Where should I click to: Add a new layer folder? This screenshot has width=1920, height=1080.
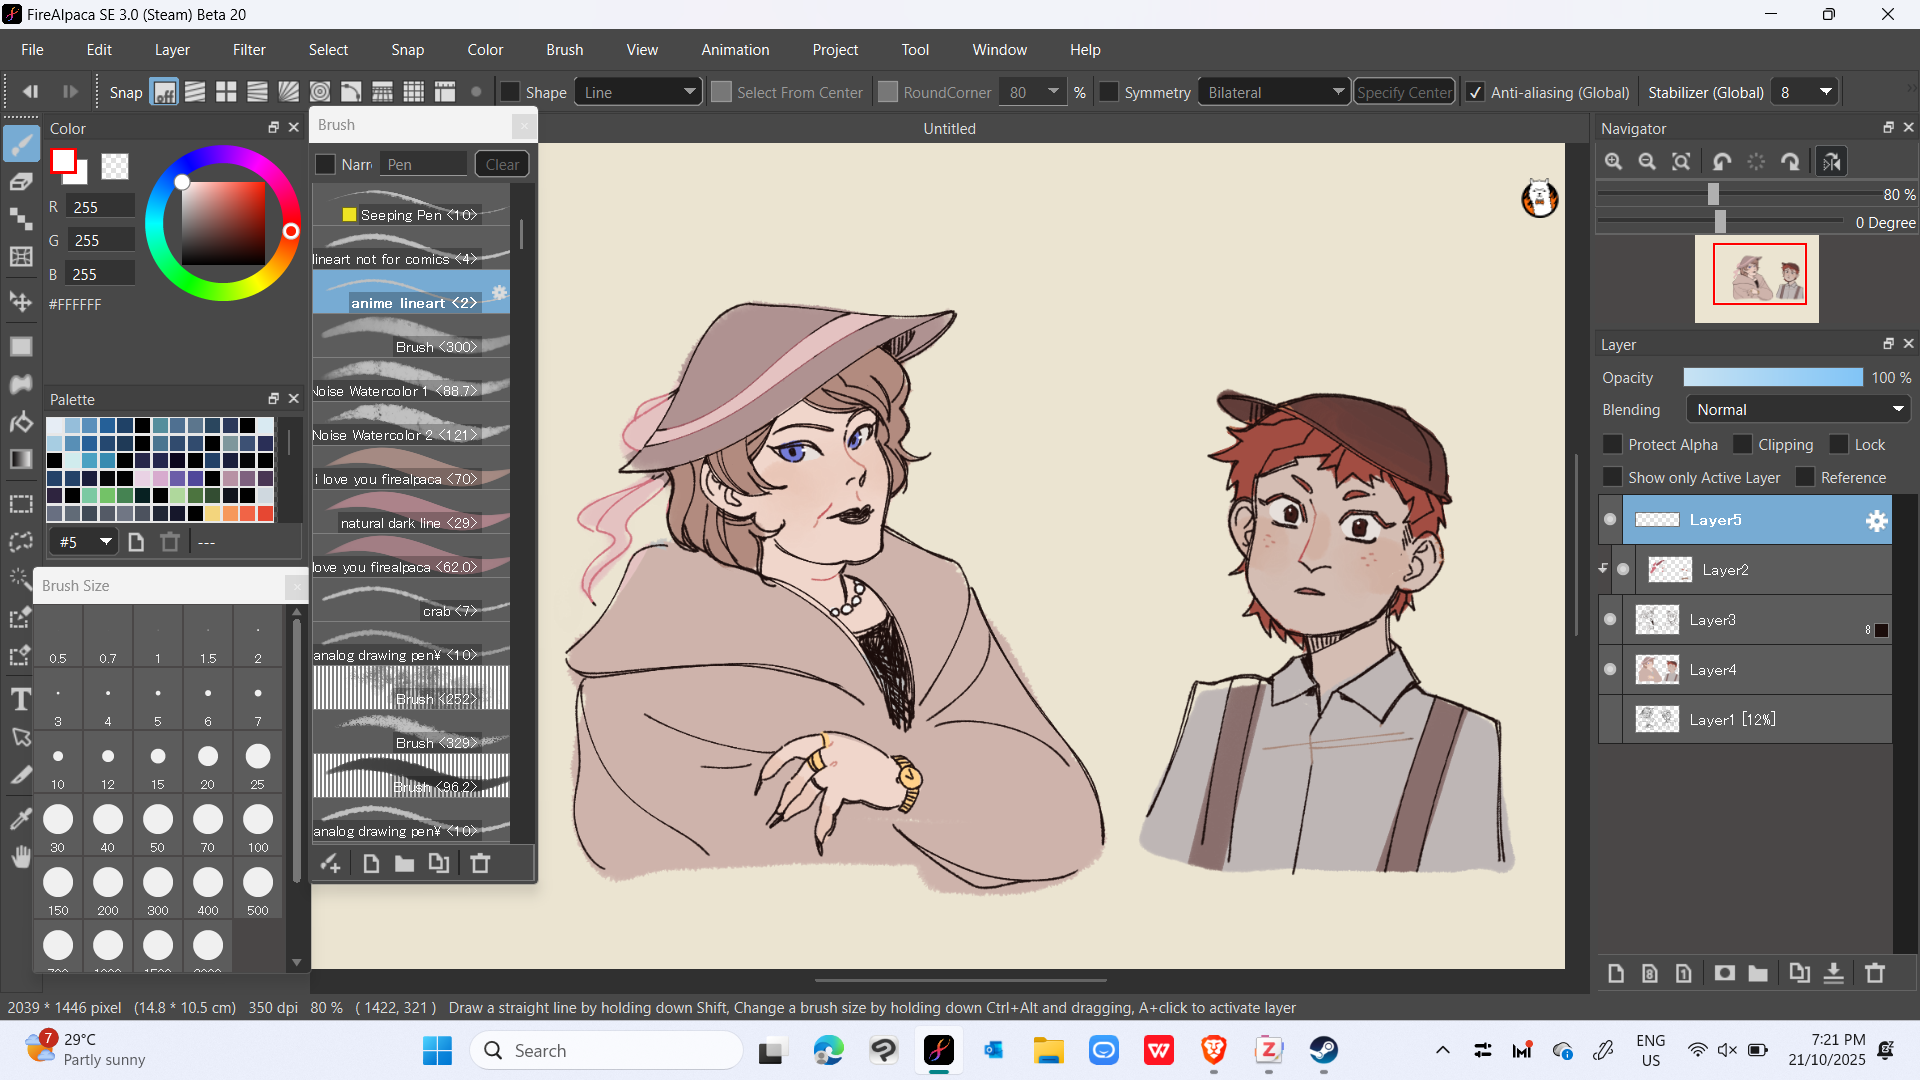pyautogui.click(x=1758, y=973)
